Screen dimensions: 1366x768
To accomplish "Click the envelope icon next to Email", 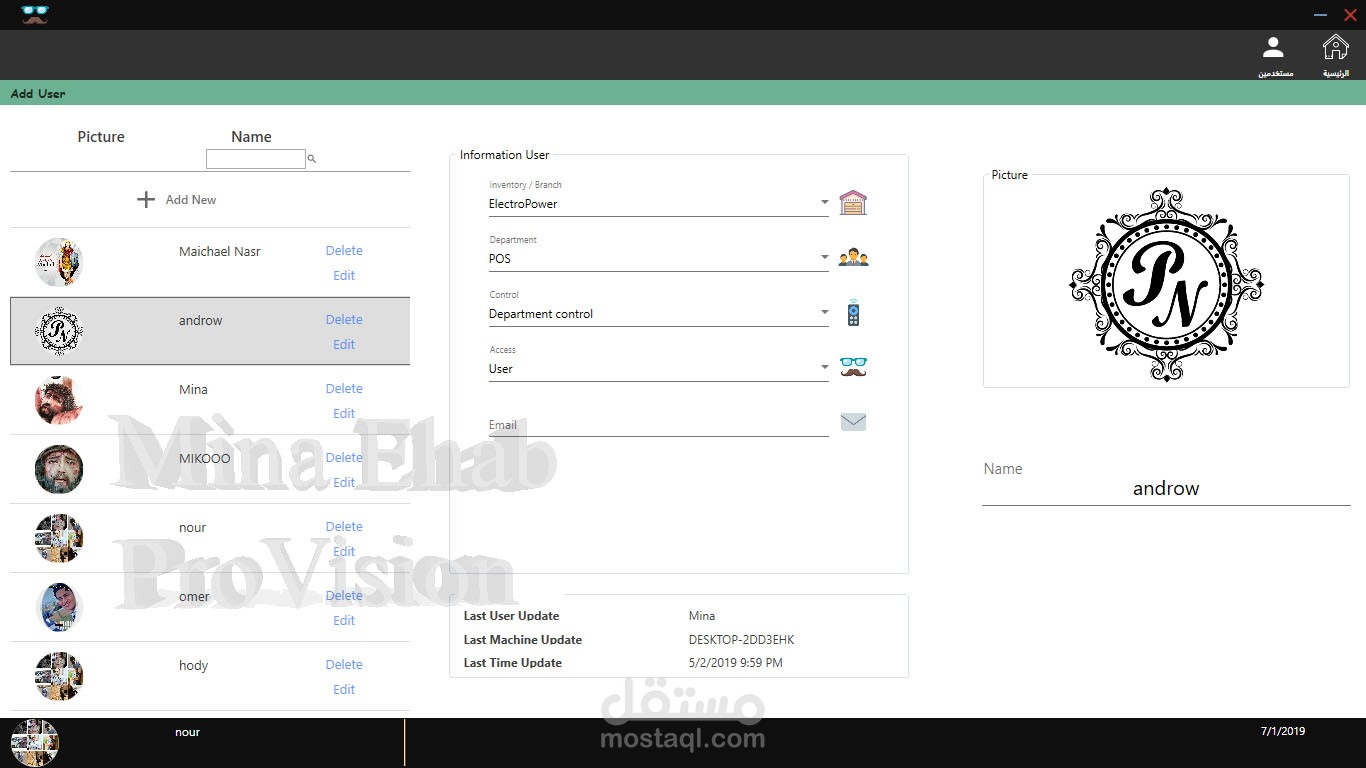I will coord(853,422).
